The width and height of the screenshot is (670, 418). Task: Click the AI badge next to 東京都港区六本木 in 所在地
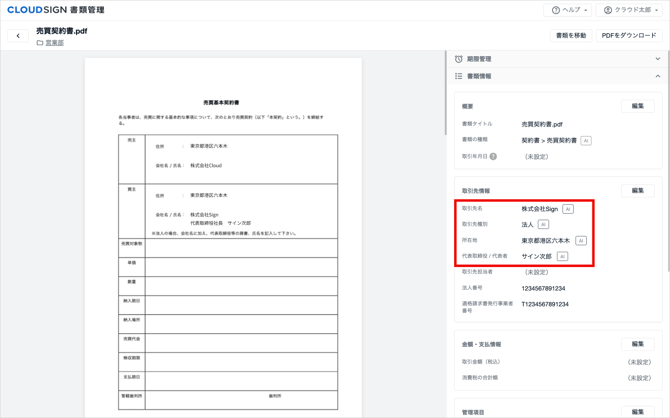coord(581,241)
